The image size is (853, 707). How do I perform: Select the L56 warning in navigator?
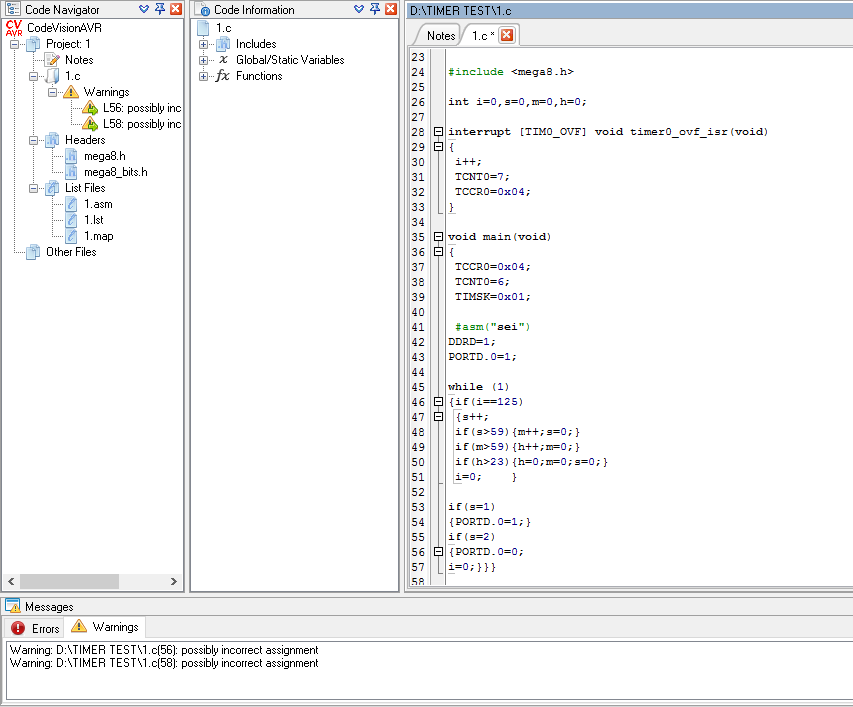pyautogui.click(x=140, y=108)
